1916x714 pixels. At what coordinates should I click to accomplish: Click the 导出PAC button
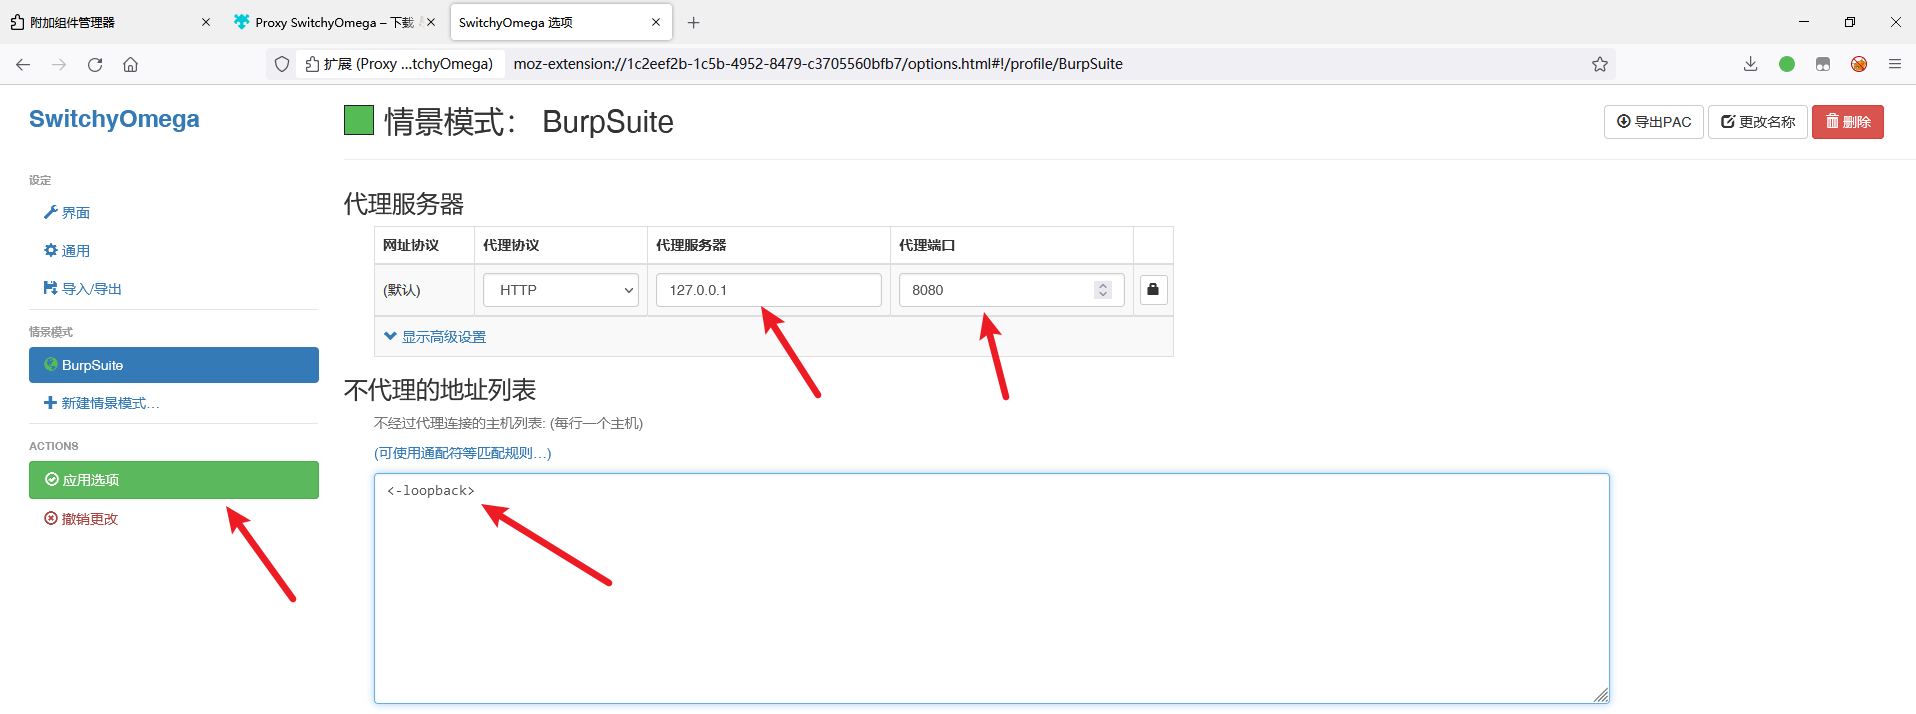pyautogui.click(x=1654, y=122)
